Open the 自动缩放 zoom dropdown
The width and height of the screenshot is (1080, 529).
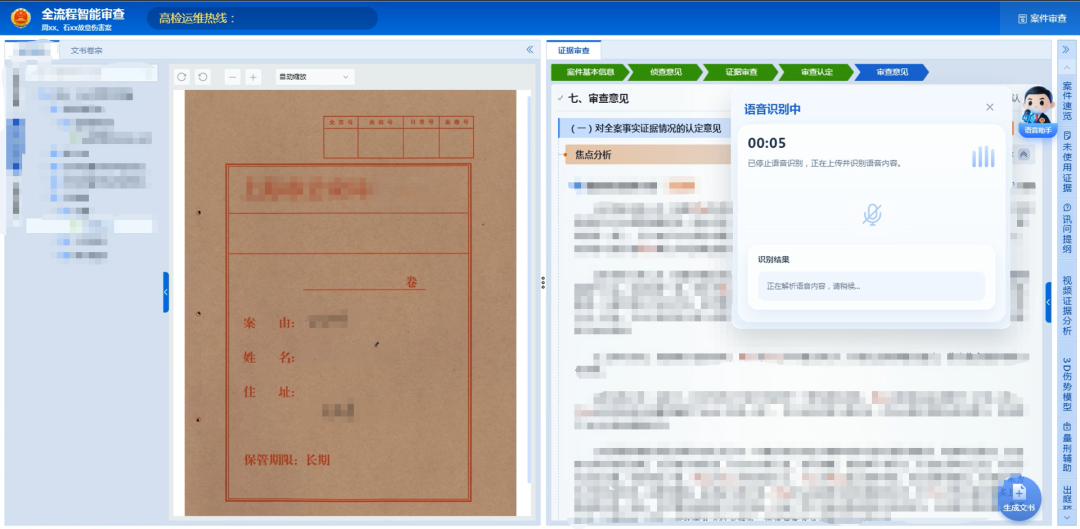coord(314,77)
